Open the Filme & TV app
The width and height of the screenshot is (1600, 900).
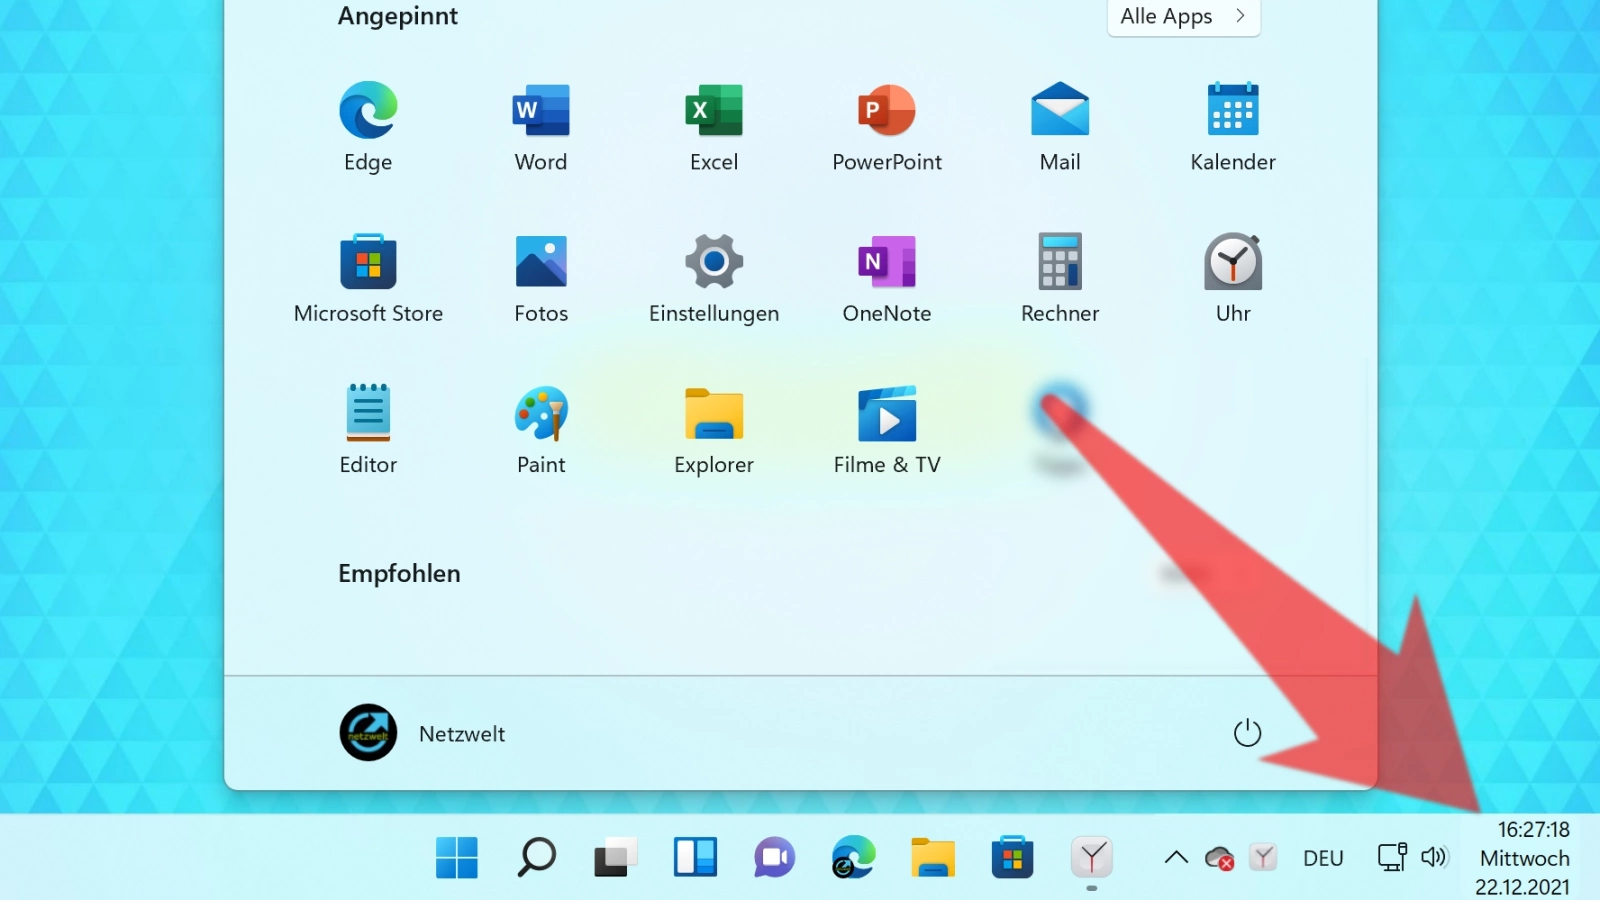(887, 430)
